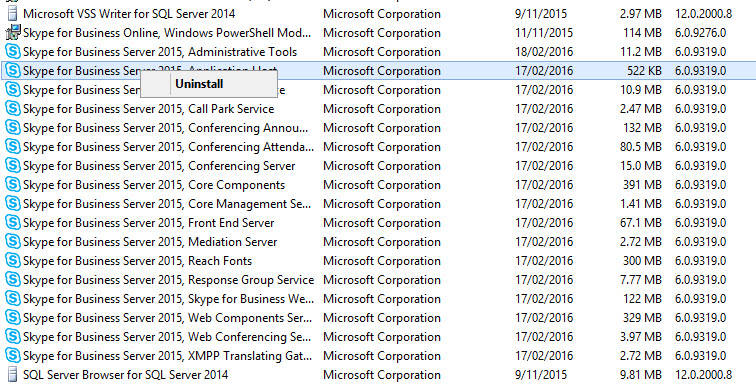
Task: Select Skype for Business Server 2015, Administrative Tools
Action: point(160,52)
